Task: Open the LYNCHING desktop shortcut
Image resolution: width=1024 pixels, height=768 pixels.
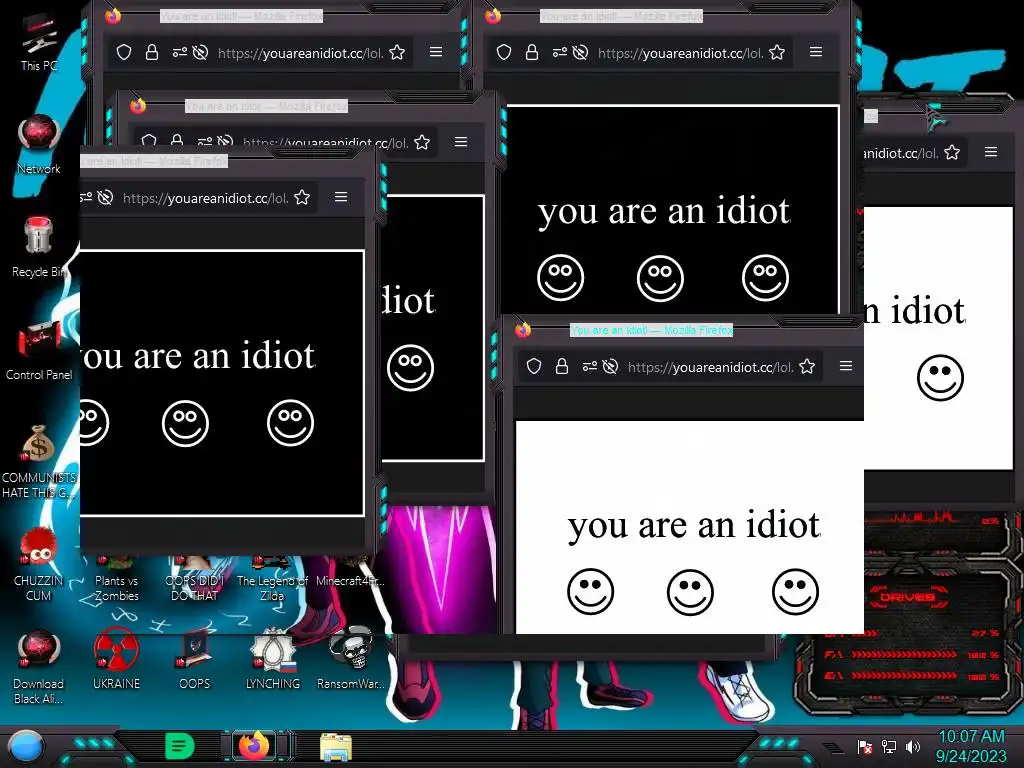Action: click(272, 658)
